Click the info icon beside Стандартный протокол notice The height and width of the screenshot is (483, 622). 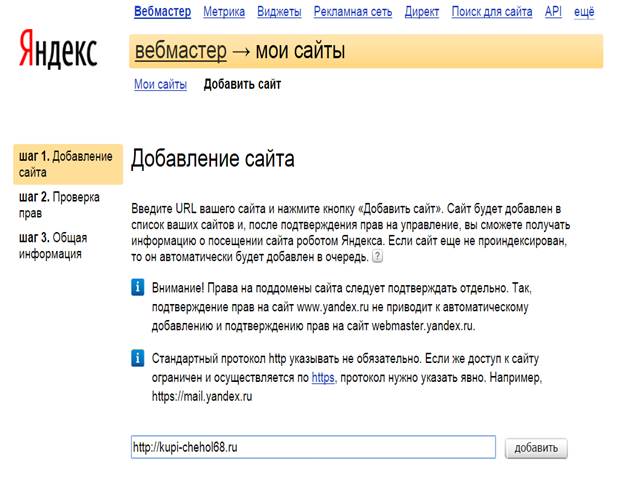138,358
